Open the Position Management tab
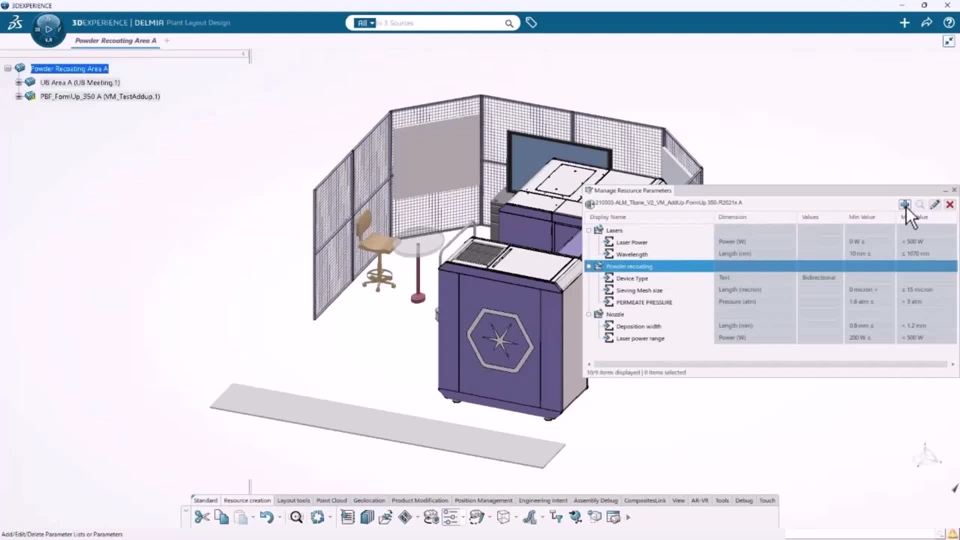 (483, 500)
